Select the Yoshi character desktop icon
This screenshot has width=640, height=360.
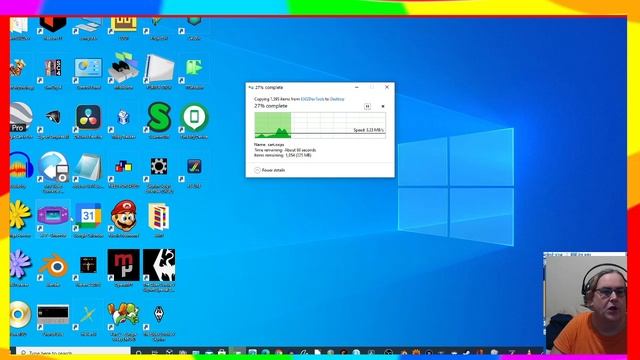tap(123, 314)
